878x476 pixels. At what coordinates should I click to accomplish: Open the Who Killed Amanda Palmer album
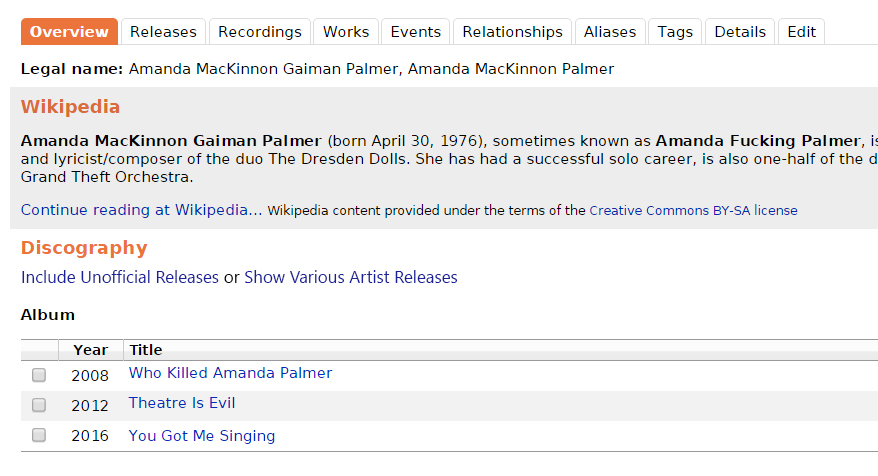coord(230,373)
